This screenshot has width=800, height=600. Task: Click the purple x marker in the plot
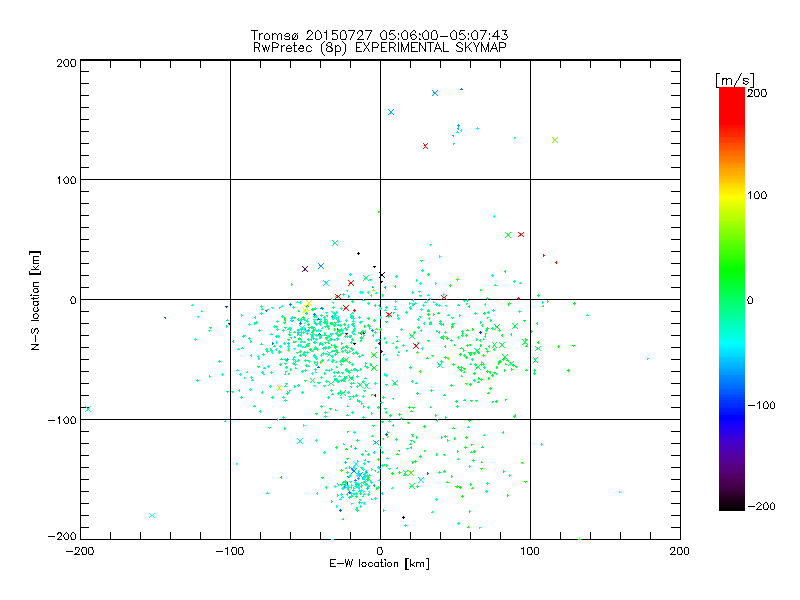pos(305,269)
